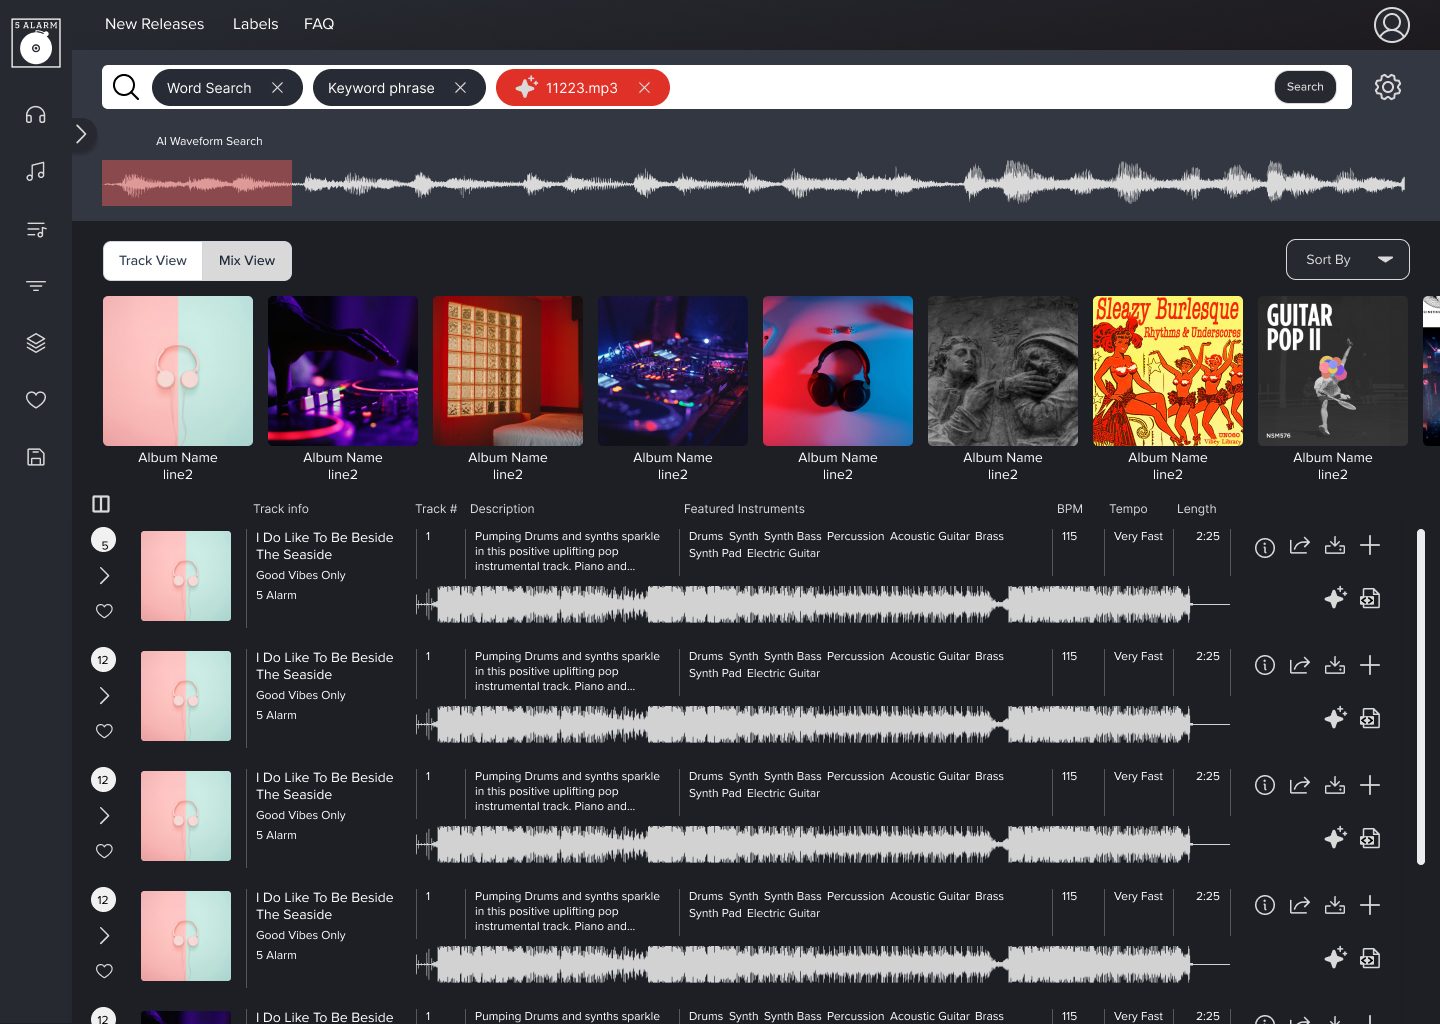
Task: Click the music note sidebar icon
Action: (36, 172)
